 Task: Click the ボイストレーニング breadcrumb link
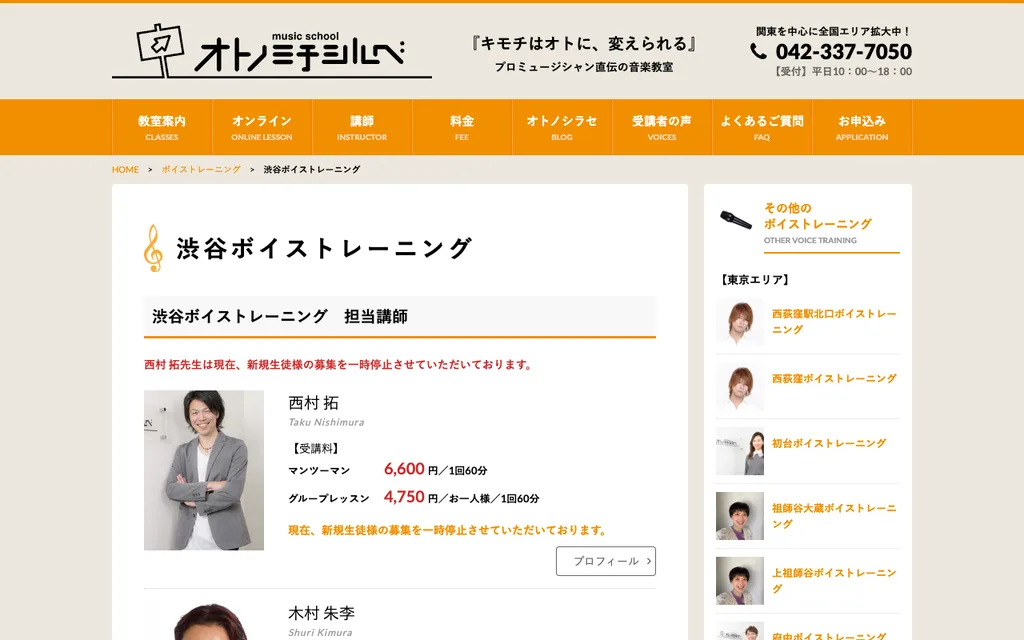click(x=201, y=169)
